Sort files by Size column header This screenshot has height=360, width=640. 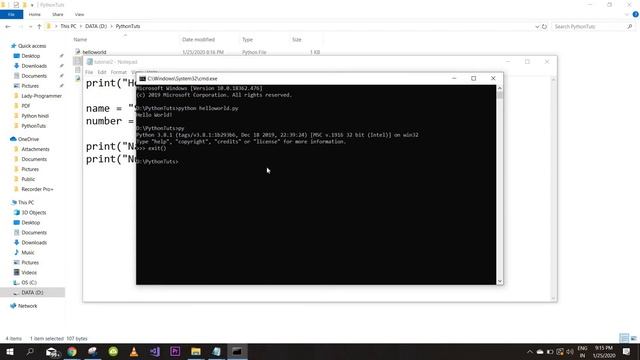pos(297,40)
